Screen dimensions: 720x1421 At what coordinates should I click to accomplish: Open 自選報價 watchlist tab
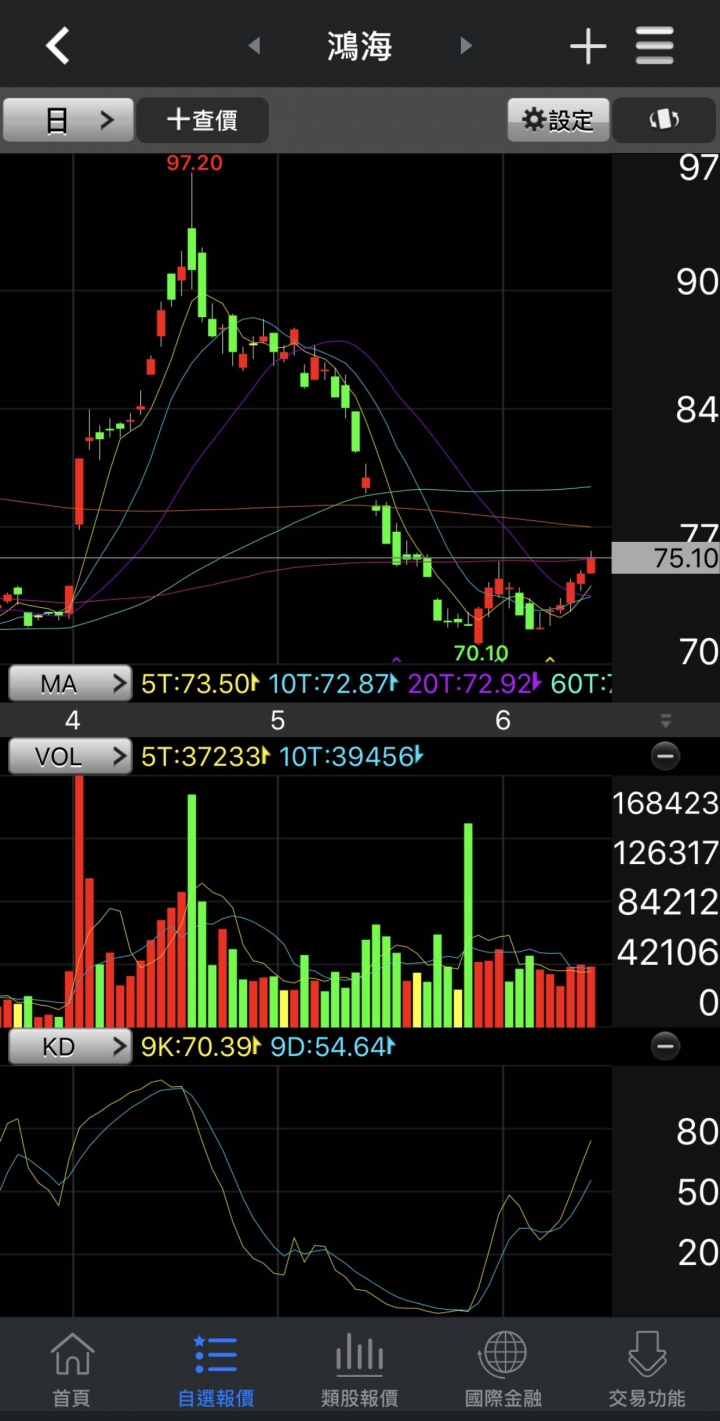click(216, 1370)
